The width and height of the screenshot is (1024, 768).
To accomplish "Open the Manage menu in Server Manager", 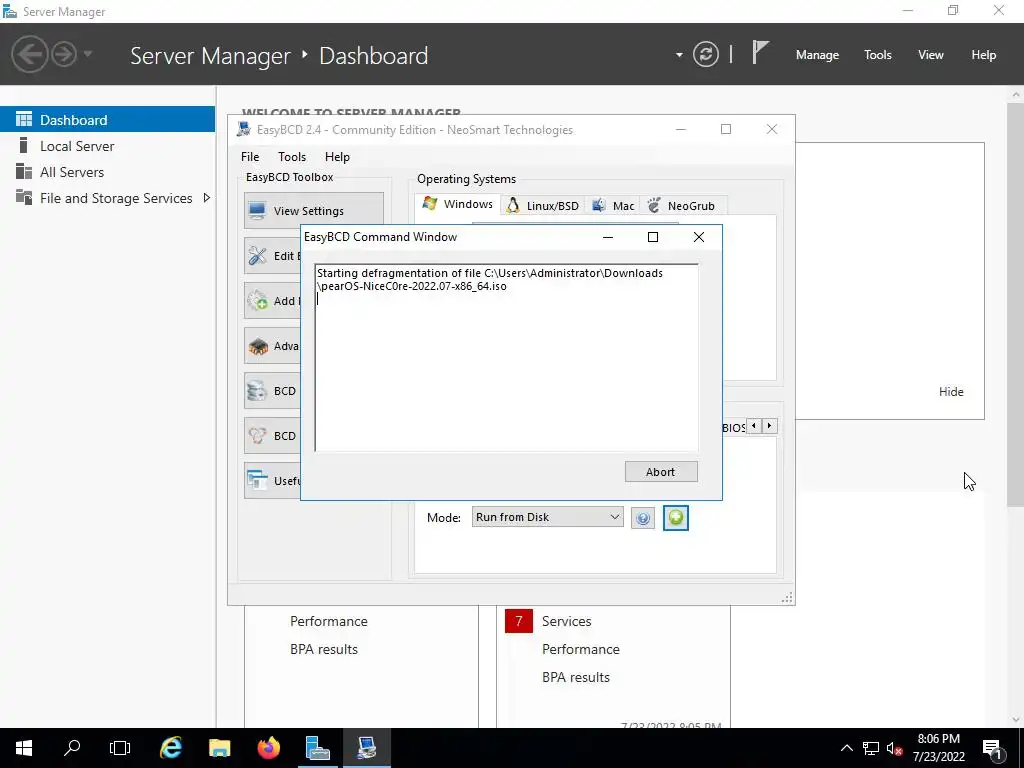I will tap(817, 55).
